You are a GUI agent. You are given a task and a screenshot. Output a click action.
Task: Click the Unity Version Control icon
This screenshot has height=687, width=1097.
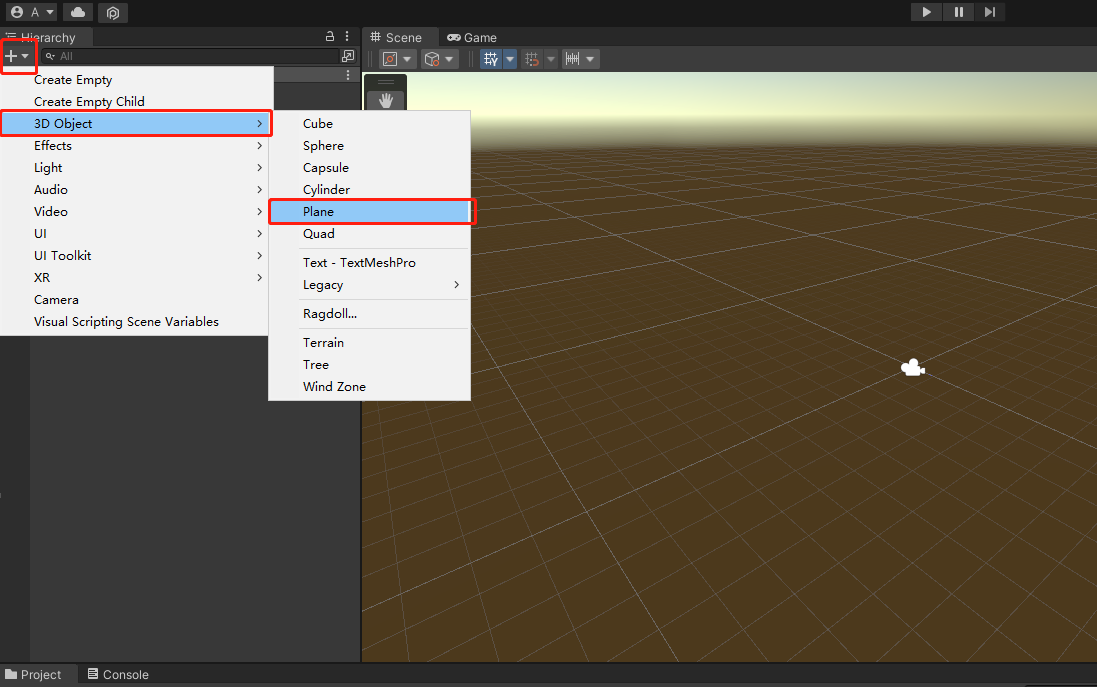[113, 13]
